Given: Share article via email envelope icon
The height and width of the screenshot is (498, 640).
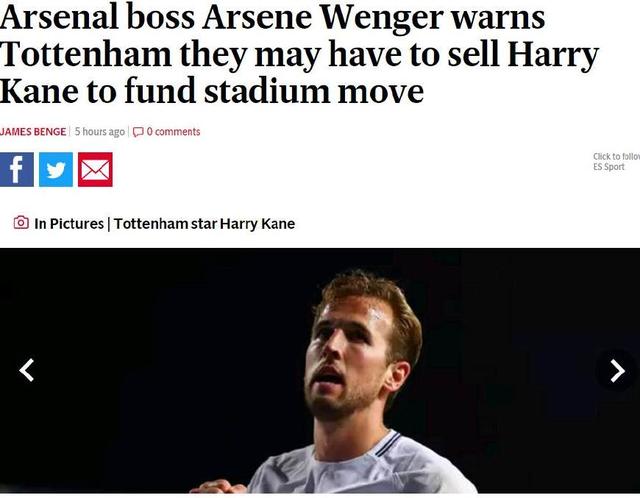Looking at the screenshot, I should [95, 170].
